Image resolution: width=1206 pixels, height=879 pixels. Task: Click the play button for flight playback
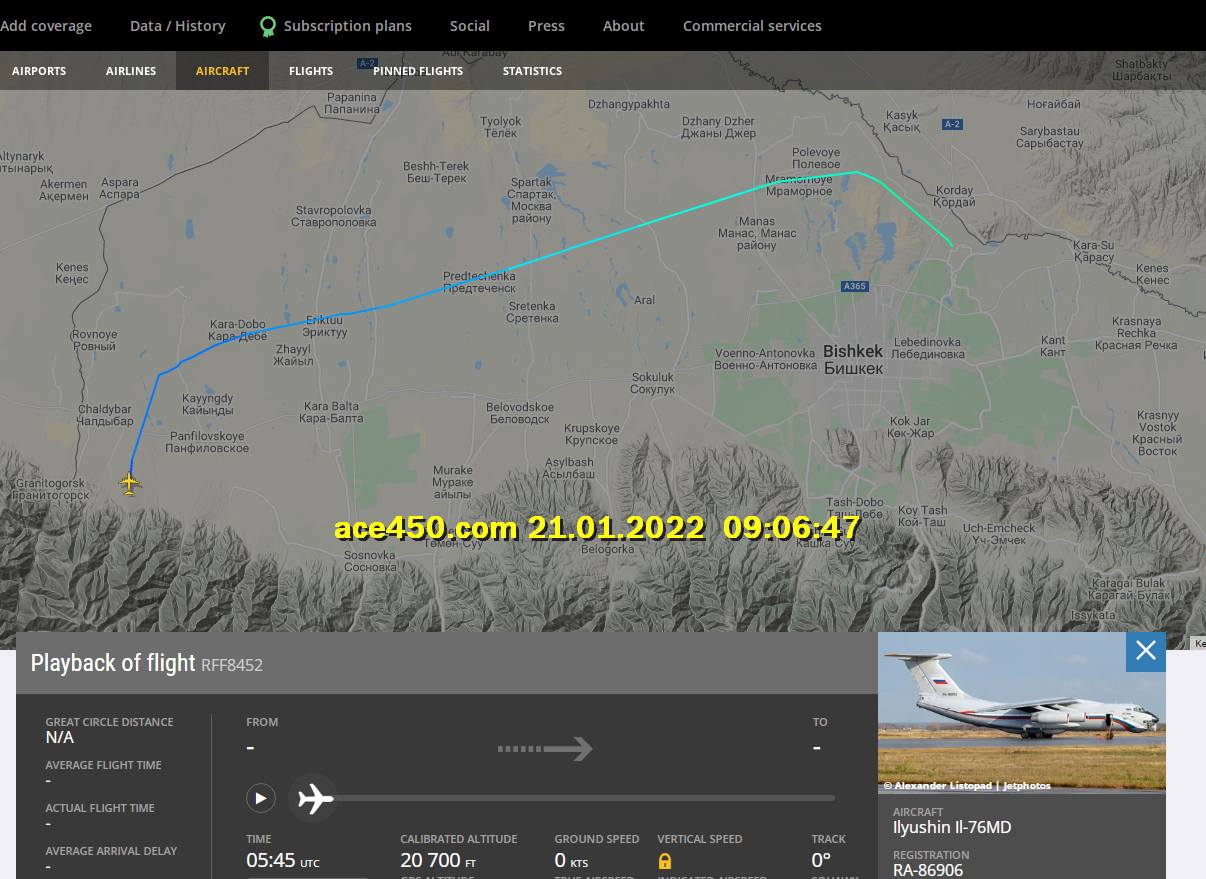tap(260, 798)
